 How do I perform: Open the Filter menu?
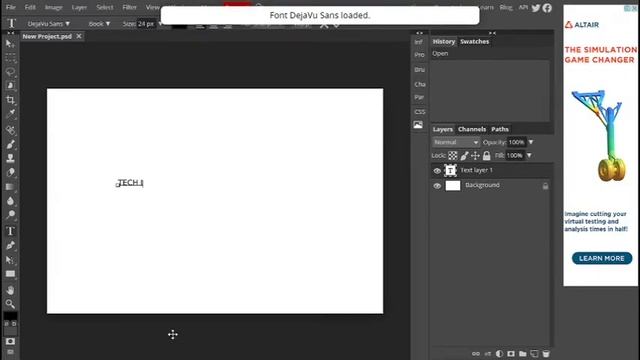tap(129, 7)
